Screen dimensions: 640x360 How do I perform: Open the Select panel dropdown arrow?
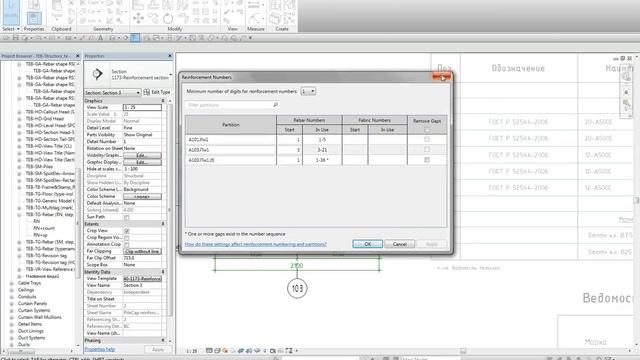(18, 29)
